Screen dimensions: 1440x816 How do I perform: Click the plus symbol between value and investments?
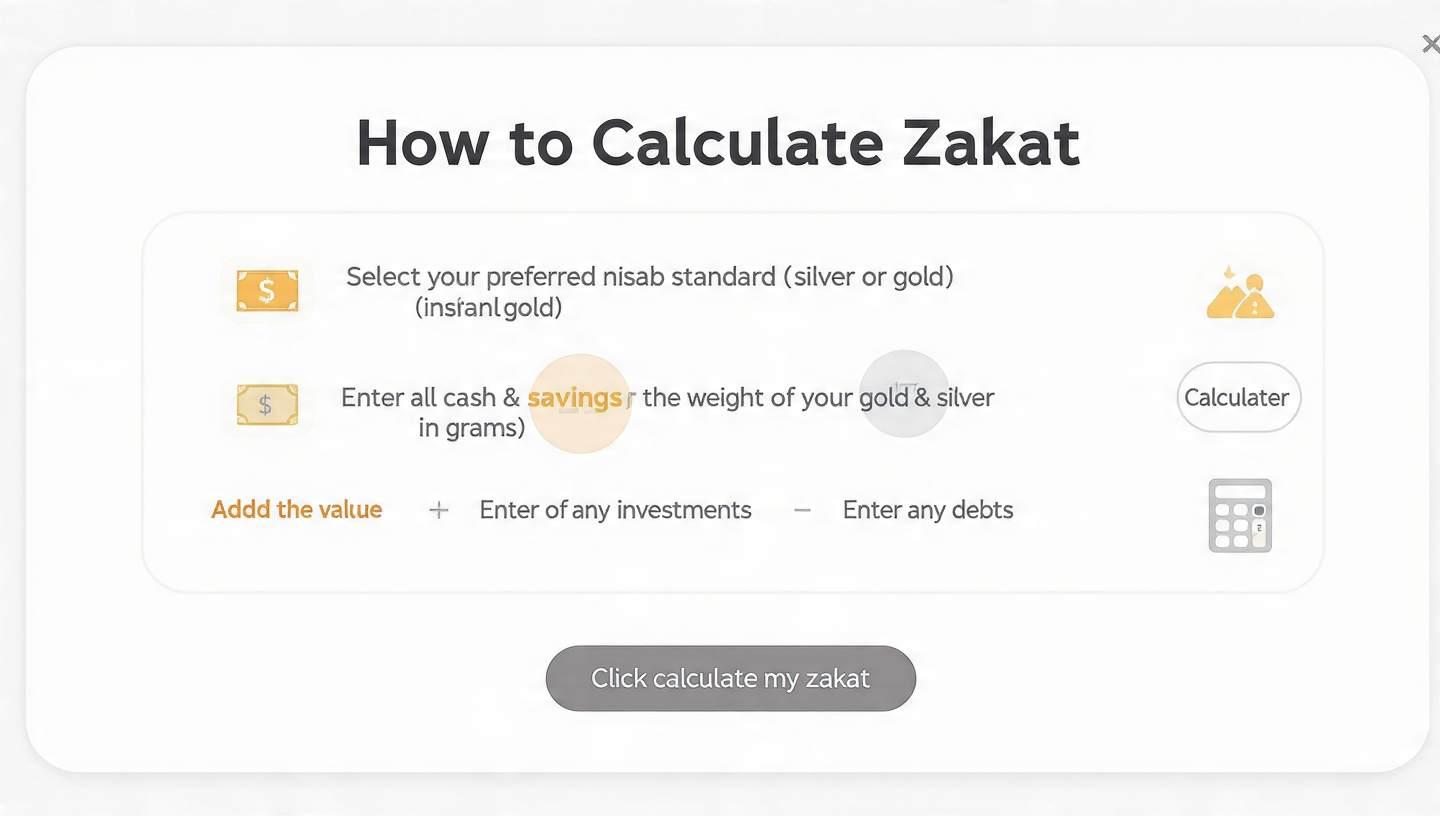[x=438, y=510]
